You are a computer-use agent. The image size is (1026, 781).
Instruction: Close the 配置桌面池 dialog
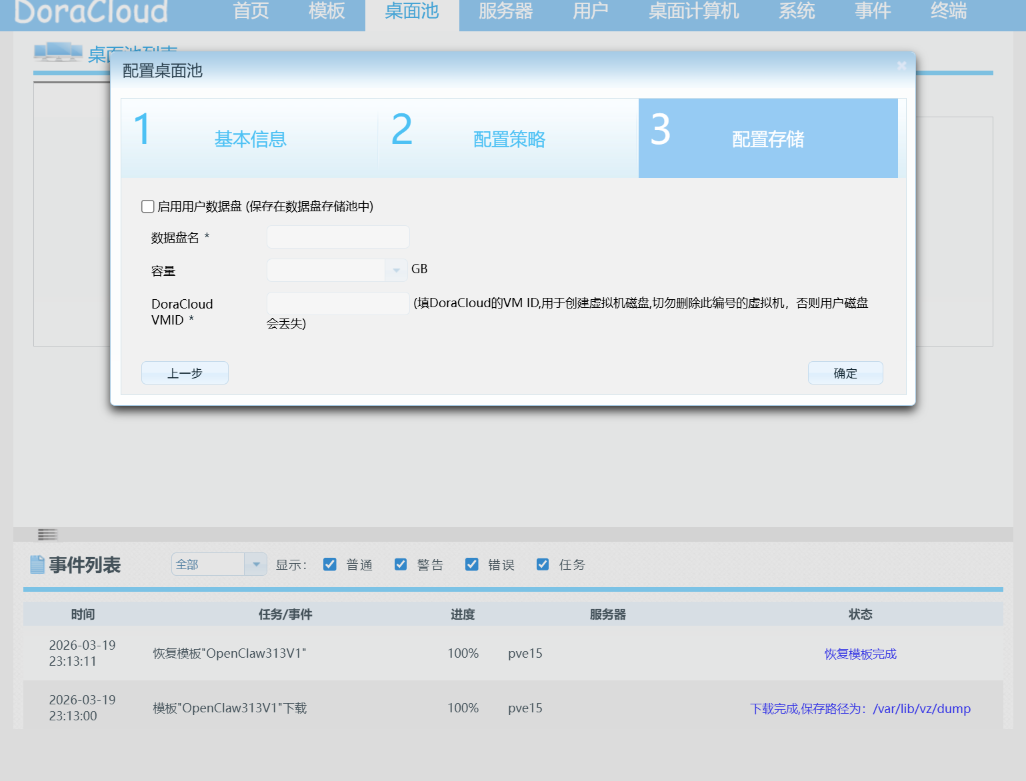tap(901, 65)
